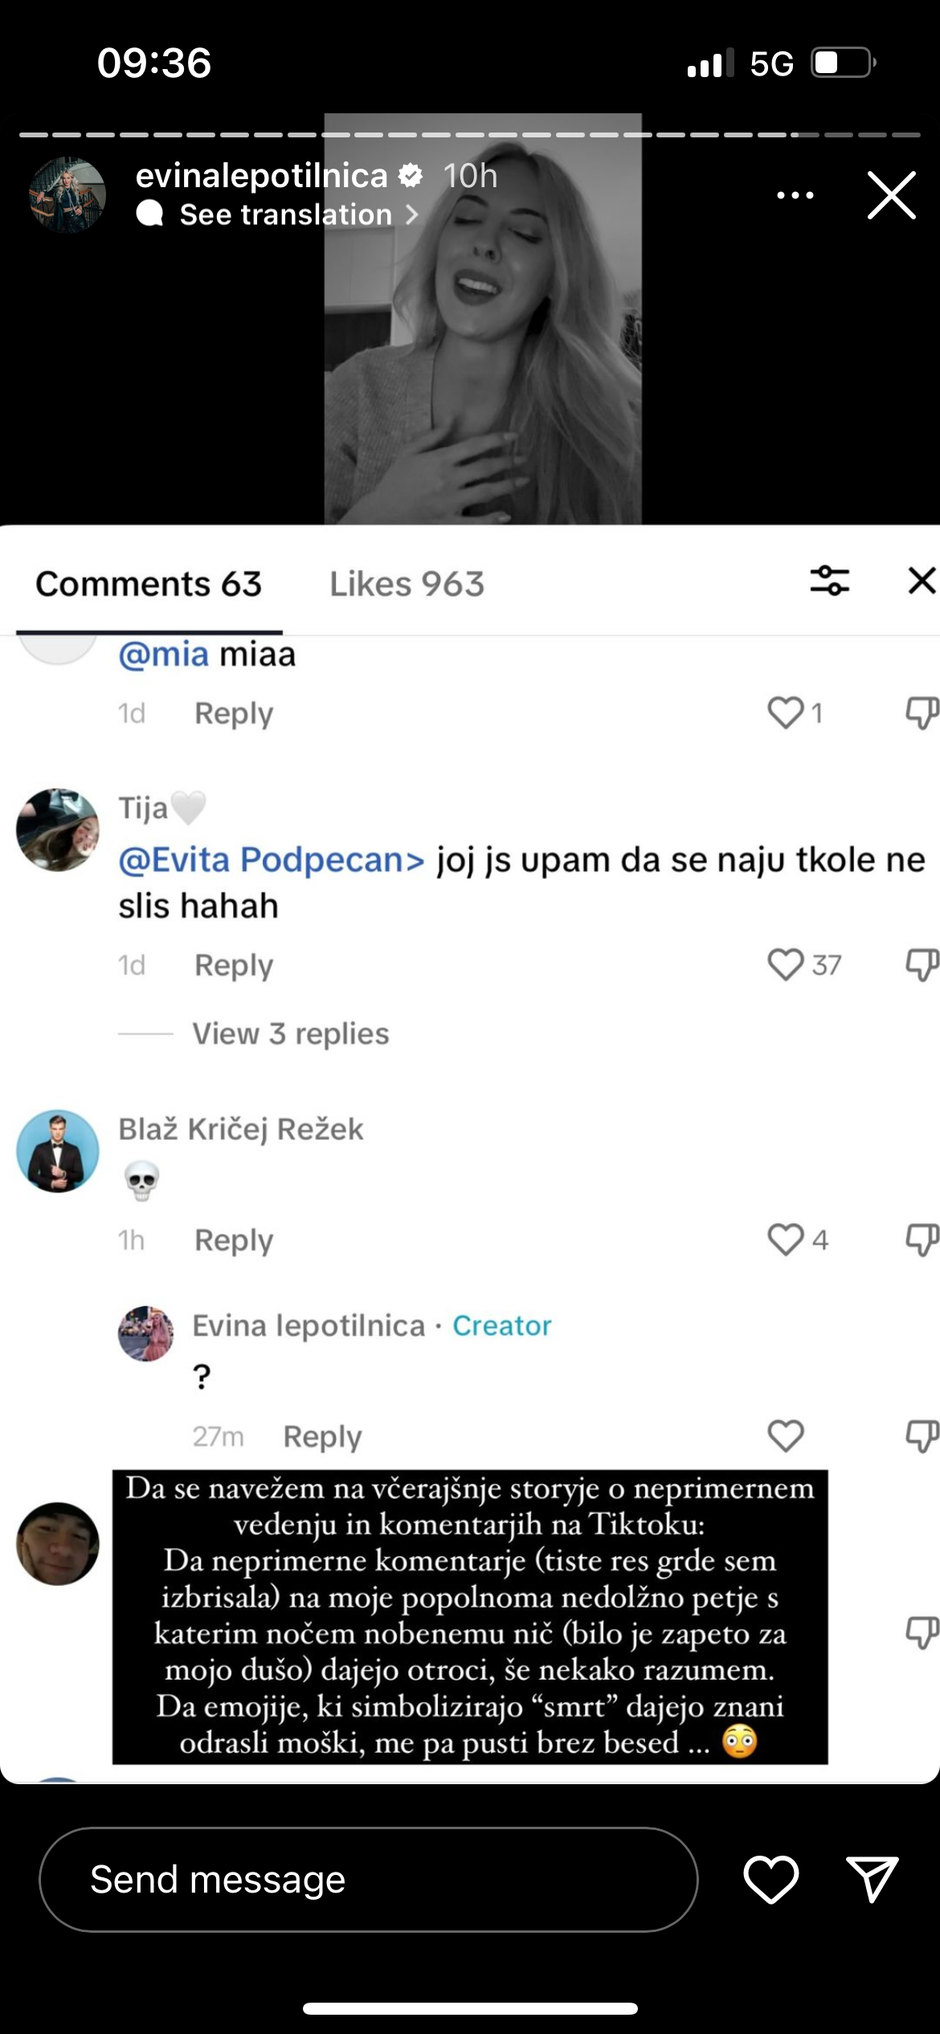Viewport: 940px width, 2034px height.
Task: Focus the Send message input field
Action: pos(368,1879)
